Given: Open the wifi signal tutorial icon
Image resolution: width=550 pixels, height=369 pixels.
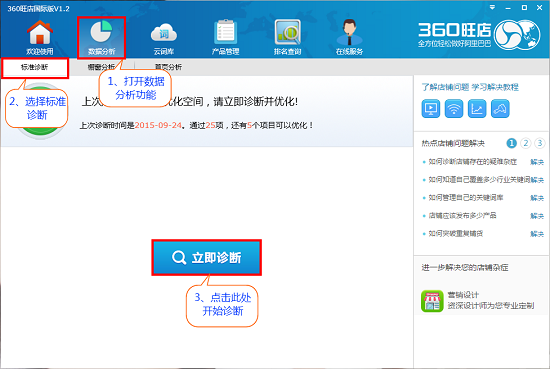Looking at the screenshot, I should (454, 109).
